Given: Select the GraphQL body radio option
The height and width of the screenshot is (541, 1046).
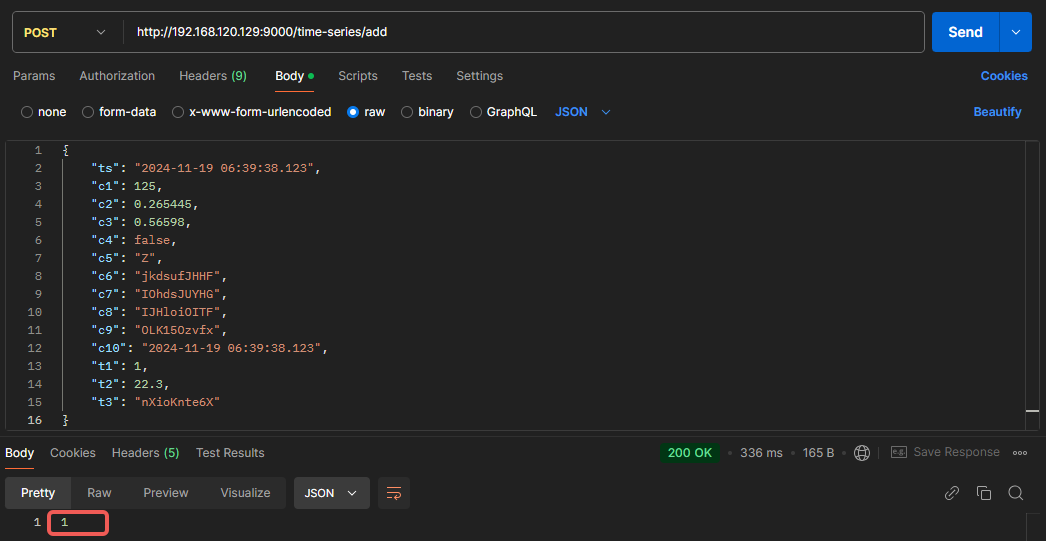Looking at the screenshot, I should tap(476, 112).
